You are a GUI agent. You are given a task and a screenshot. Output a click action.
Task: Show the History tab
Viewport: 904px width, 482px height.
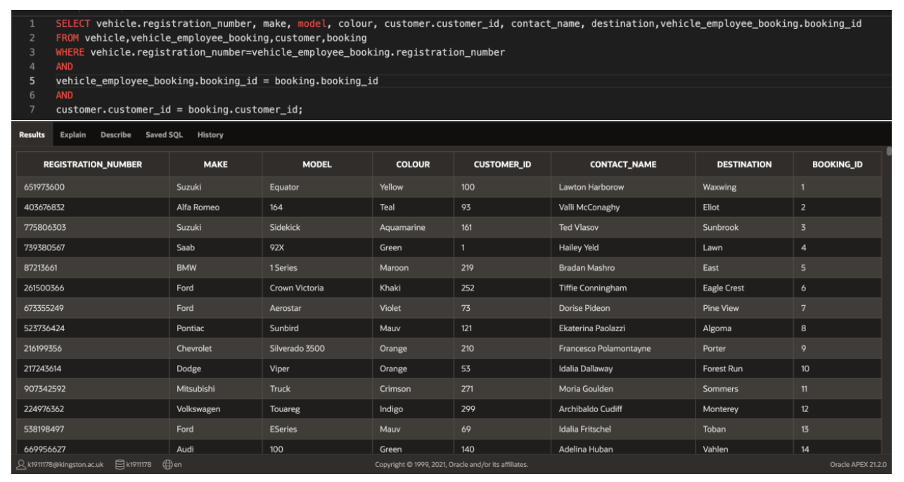pyautogui.click(x=210, y=135)
